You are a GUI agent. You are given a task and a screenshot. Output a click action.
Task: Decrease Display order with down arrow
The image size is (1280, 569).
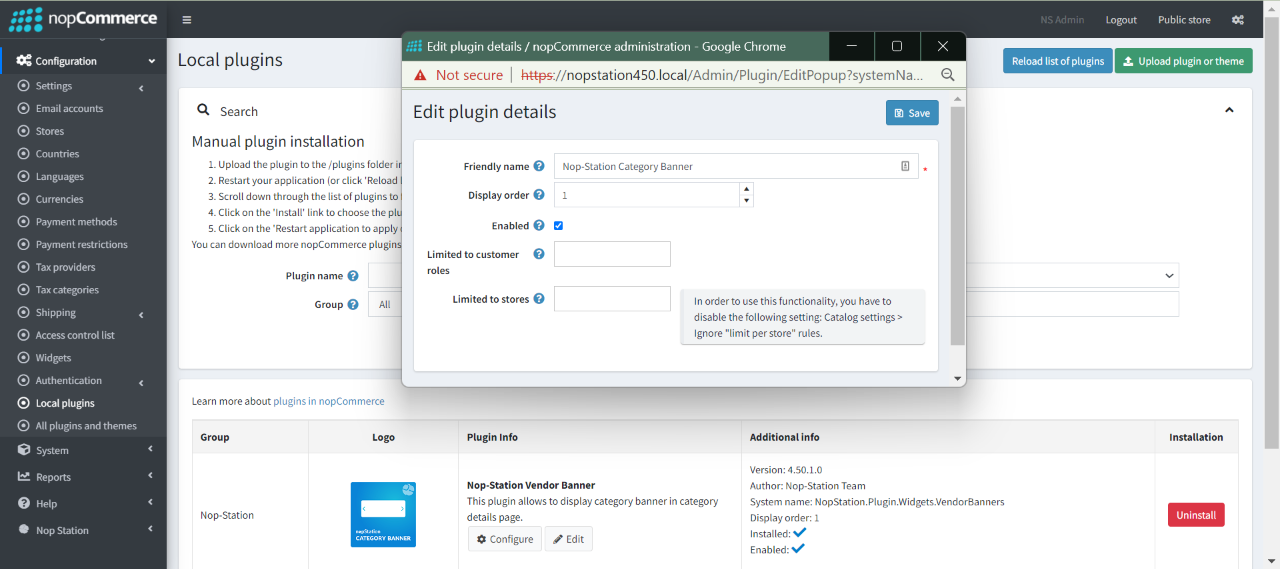pyautogui.click(x=746, y=201)
